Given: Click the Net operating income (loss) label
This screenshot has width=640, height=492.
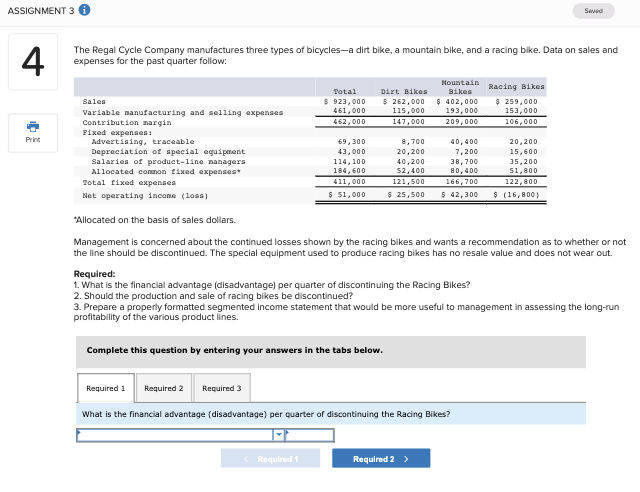Looking at the screenshot, I should tap(145, 196).
